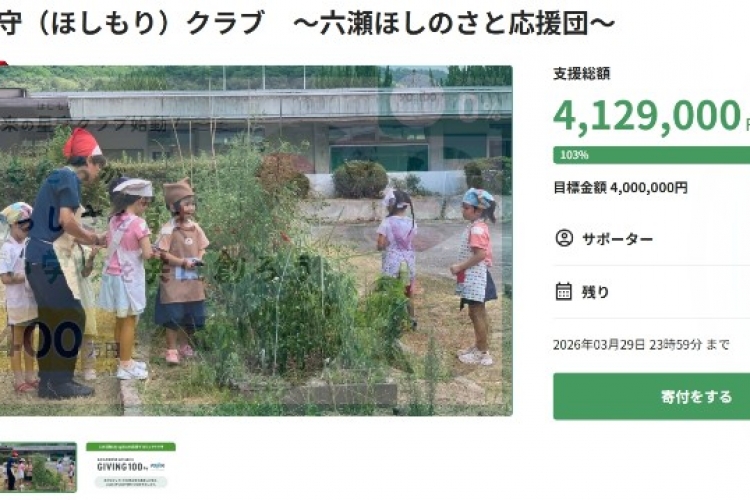Click the サポーター label
The image size is (750, 500).
tap(617, 239)
